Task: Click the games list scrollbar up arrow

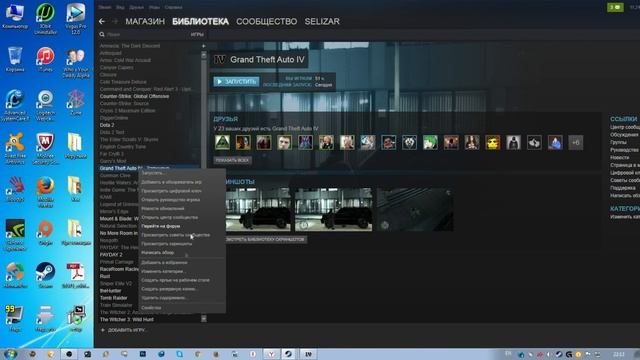Action: coord(204,55)
